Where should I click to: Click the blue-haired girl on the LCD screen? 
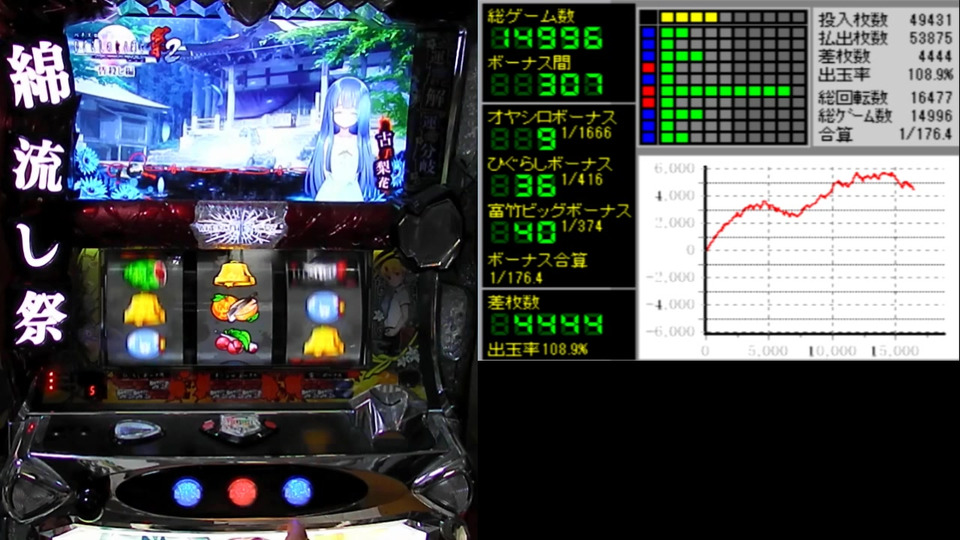pos(343,138)
